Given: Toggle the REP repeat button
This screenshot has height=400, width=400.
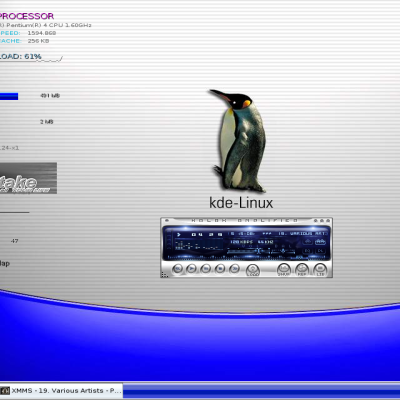Looking at the screenshot, I should click(x=302, y=270).
